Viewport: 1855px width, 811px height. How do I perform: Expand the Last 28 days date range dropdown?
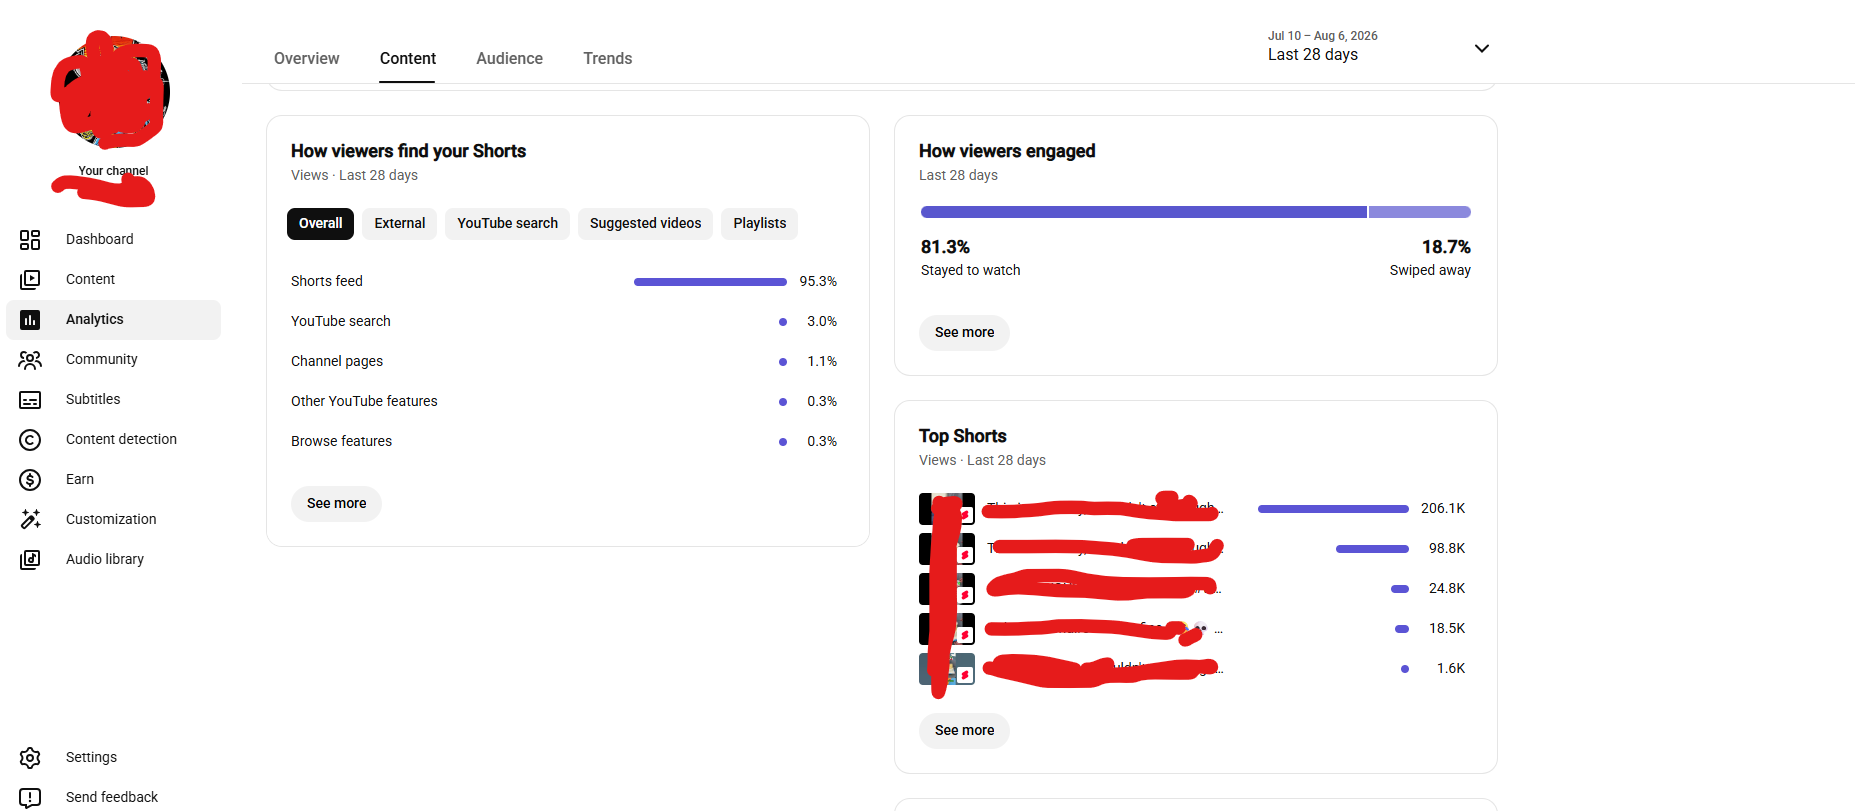[x=1378, y=47]
